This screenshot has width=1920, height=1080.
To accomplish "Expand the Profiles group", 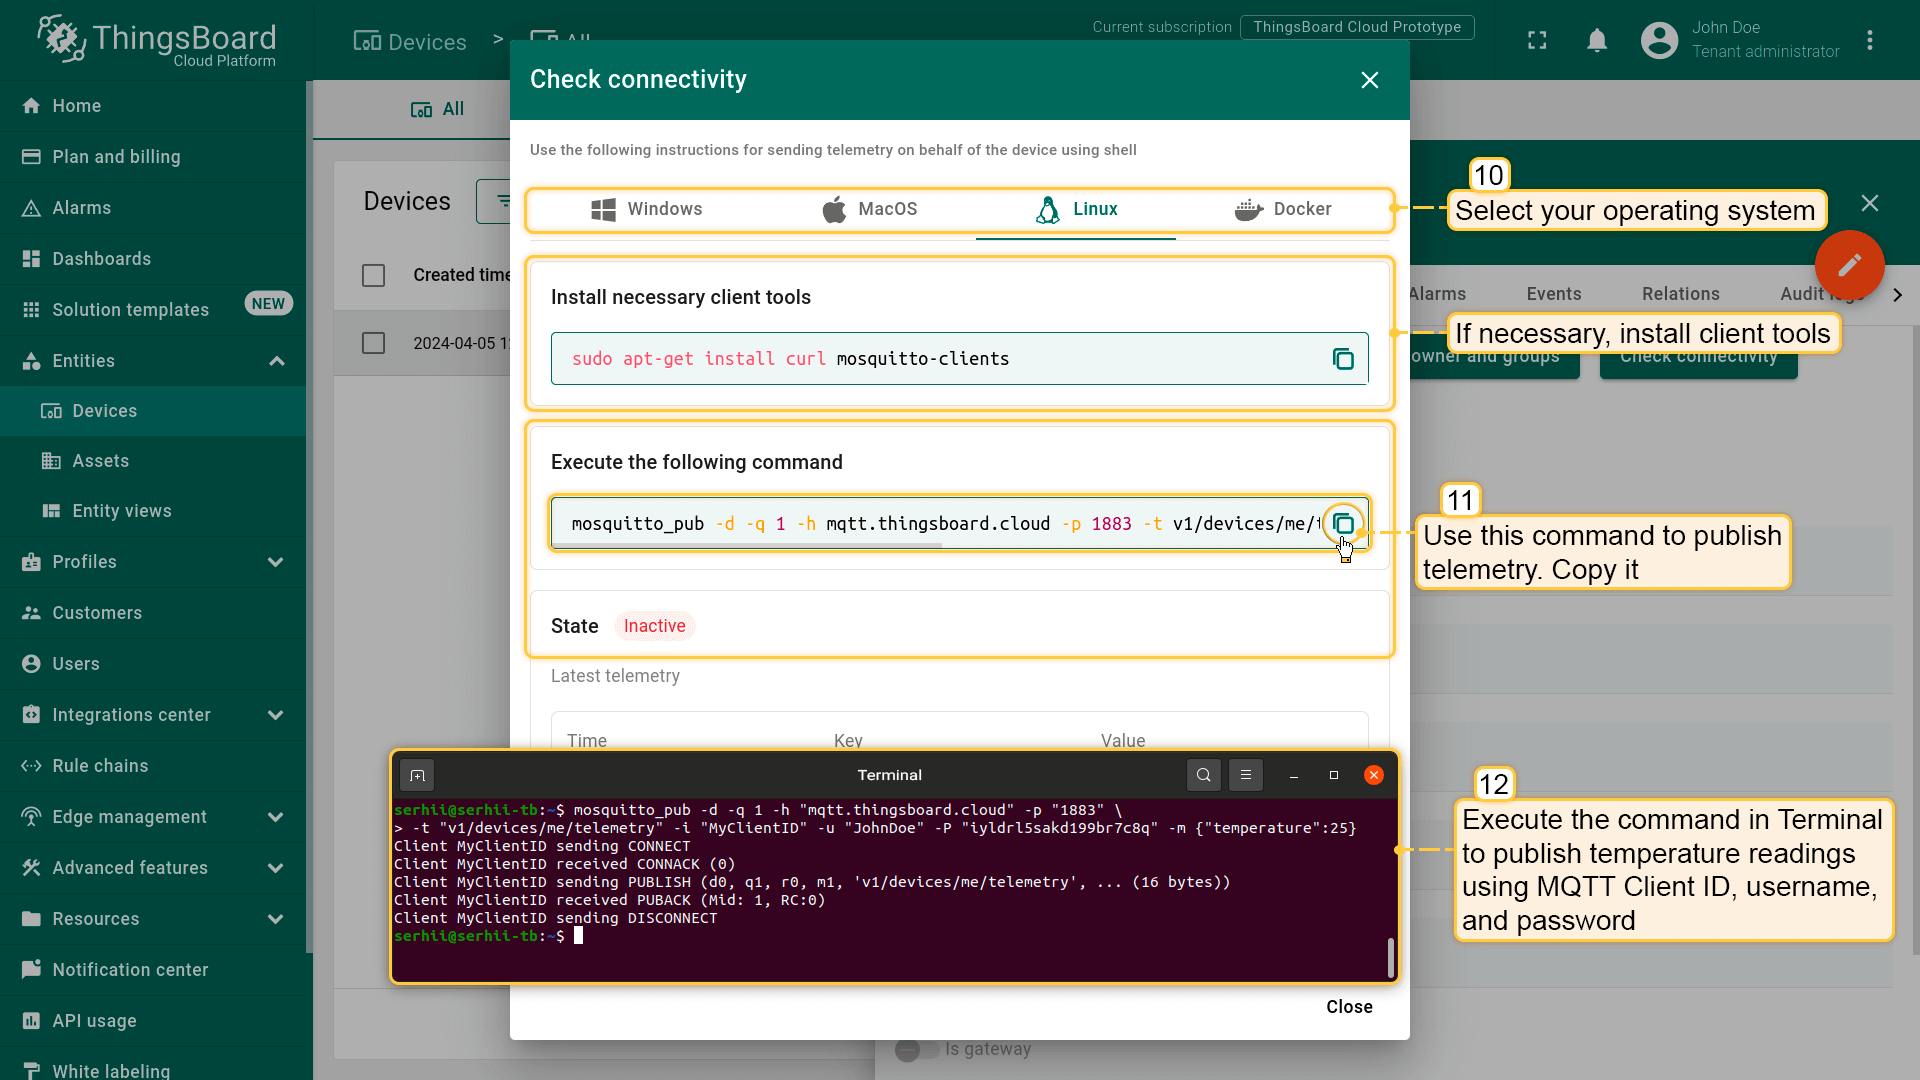I will click(x=275, y=562).
